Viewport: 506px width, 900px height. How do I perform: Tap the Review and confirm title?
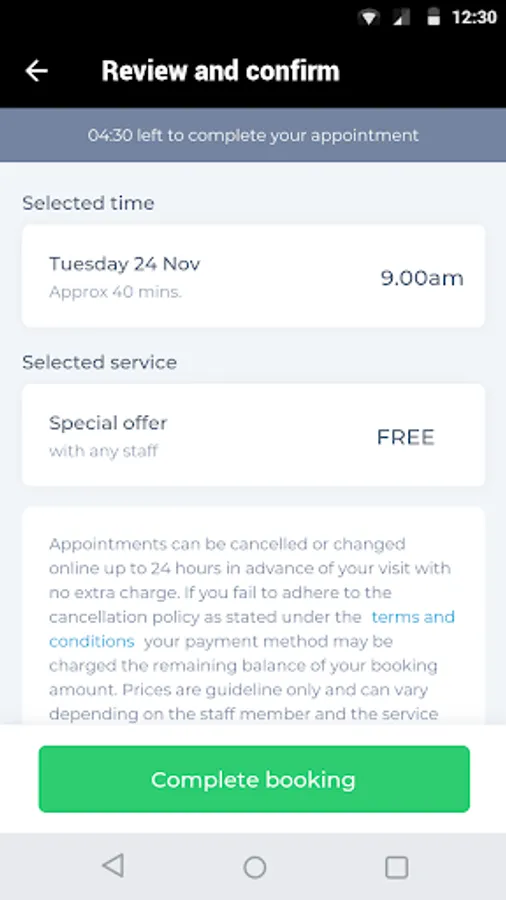point(221,71)
